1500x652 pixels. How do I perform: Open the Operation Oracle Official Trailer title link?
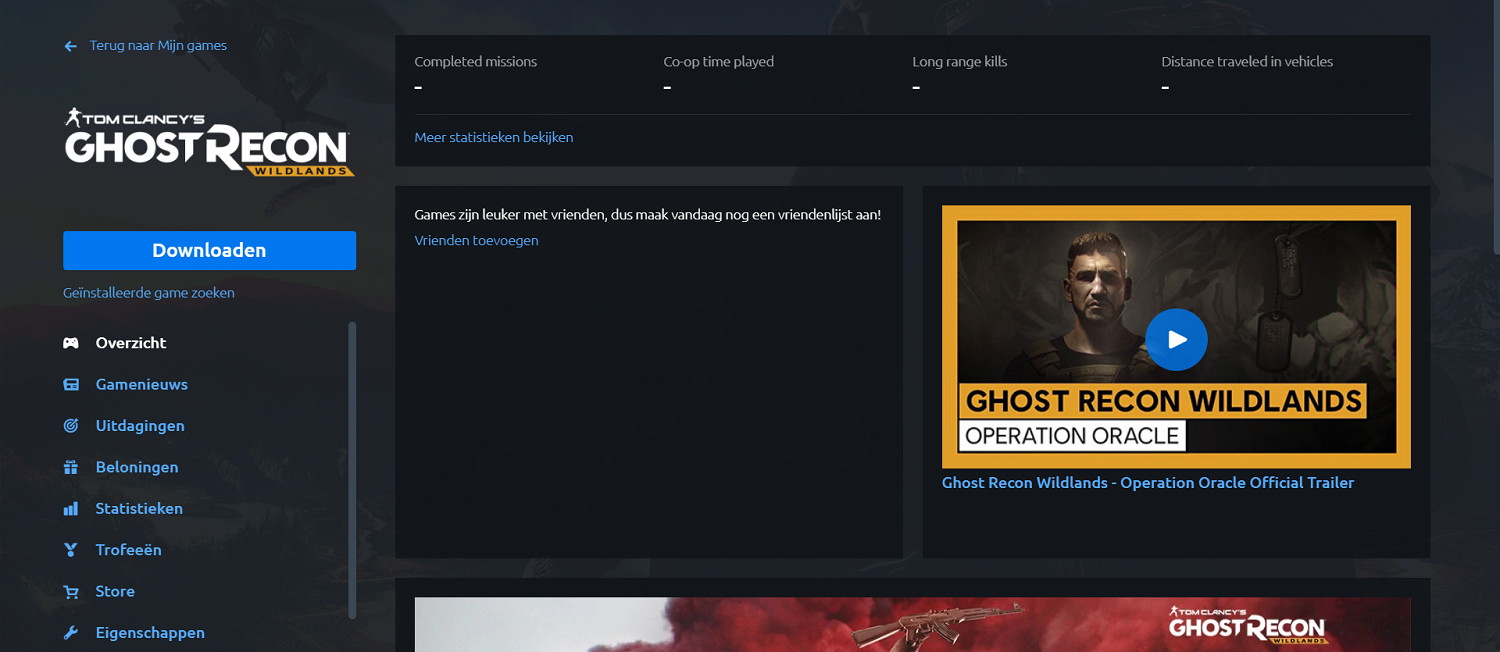click(1147, 483)
